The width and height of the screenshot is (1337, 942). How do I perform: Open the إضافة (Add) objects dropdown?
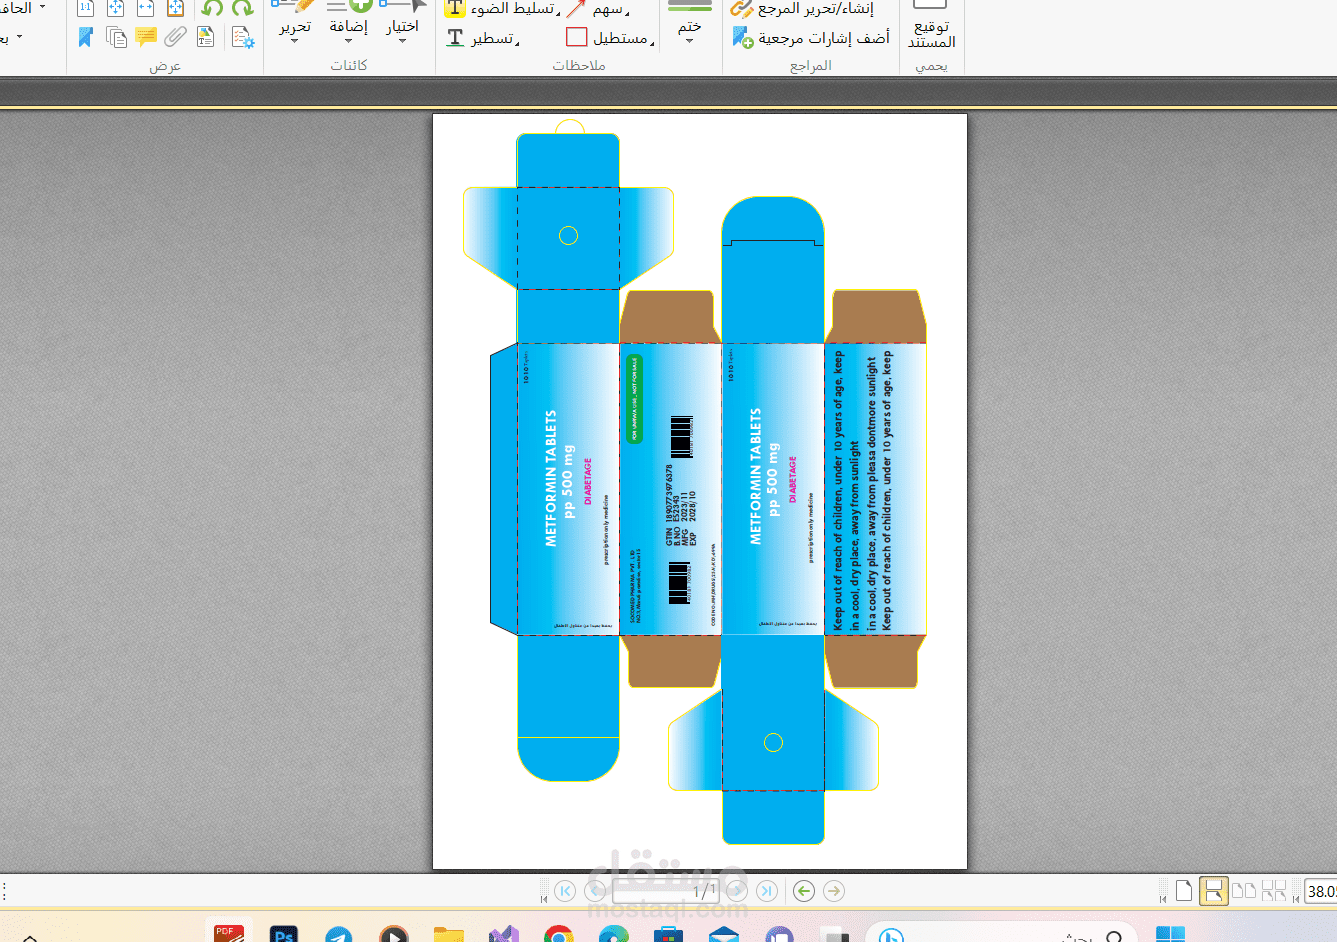pyautogui.click(x=349, y=24)
